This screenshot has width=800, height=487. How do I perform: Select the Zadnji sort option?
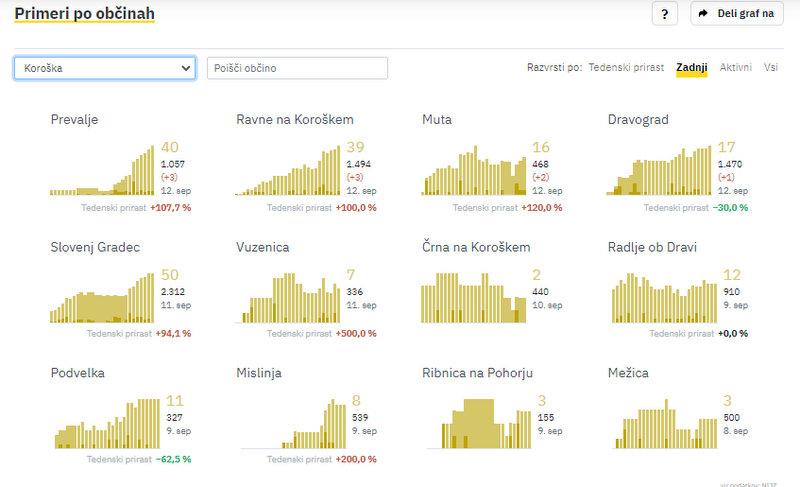691,68
